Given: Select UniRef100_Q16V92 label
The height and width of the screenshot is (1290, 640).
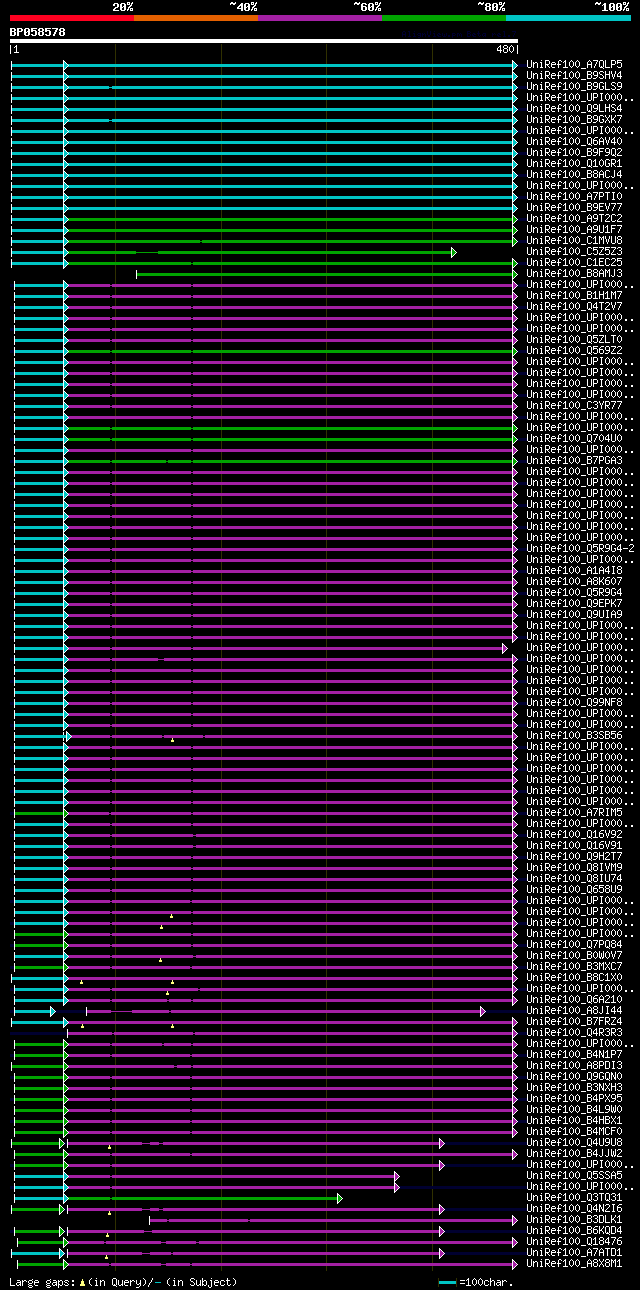Looking at the screenshot, I should click(574, 834).
